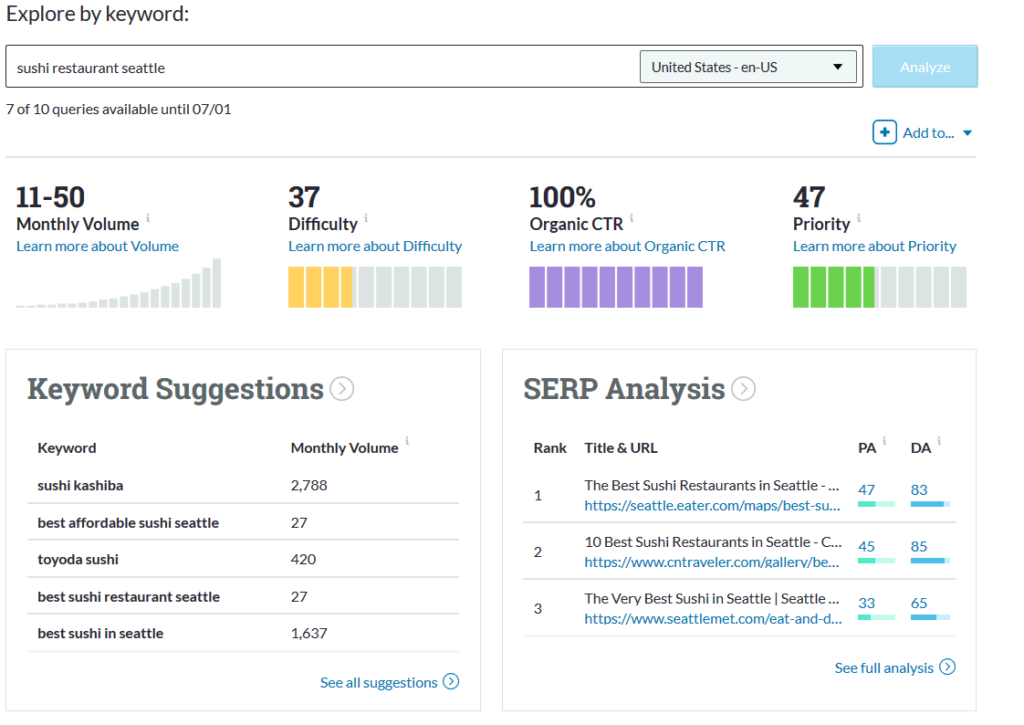Click the info icon beside Priority
The image size is (1024, 725).
pos(859,218)
